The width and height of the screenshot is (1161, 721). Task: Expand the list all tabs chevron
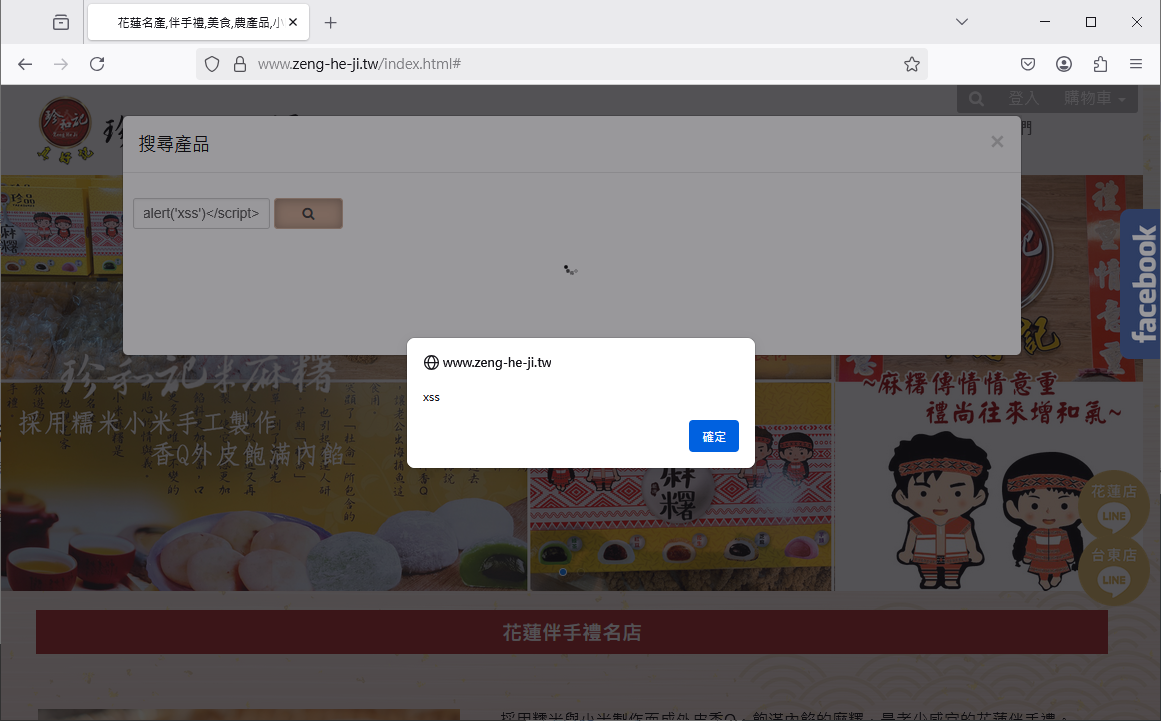(962, 22)
